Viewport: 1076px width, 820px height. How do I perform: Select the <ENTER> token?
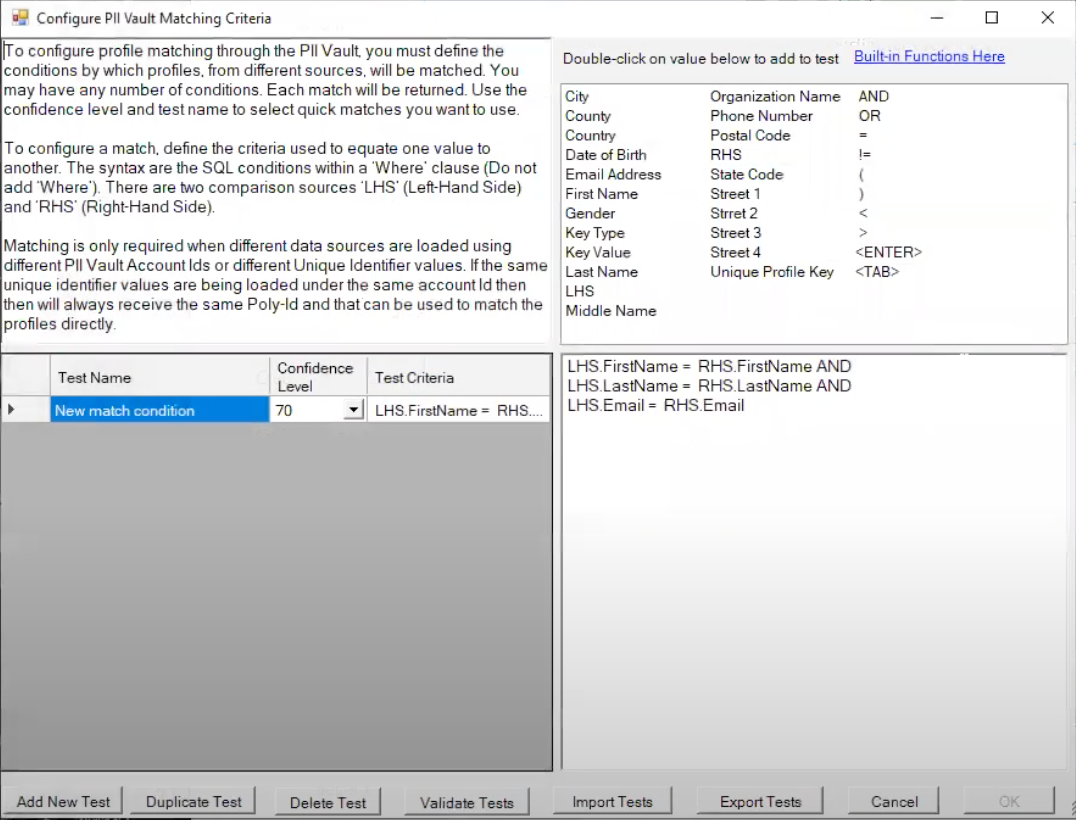tap(889, 253)
